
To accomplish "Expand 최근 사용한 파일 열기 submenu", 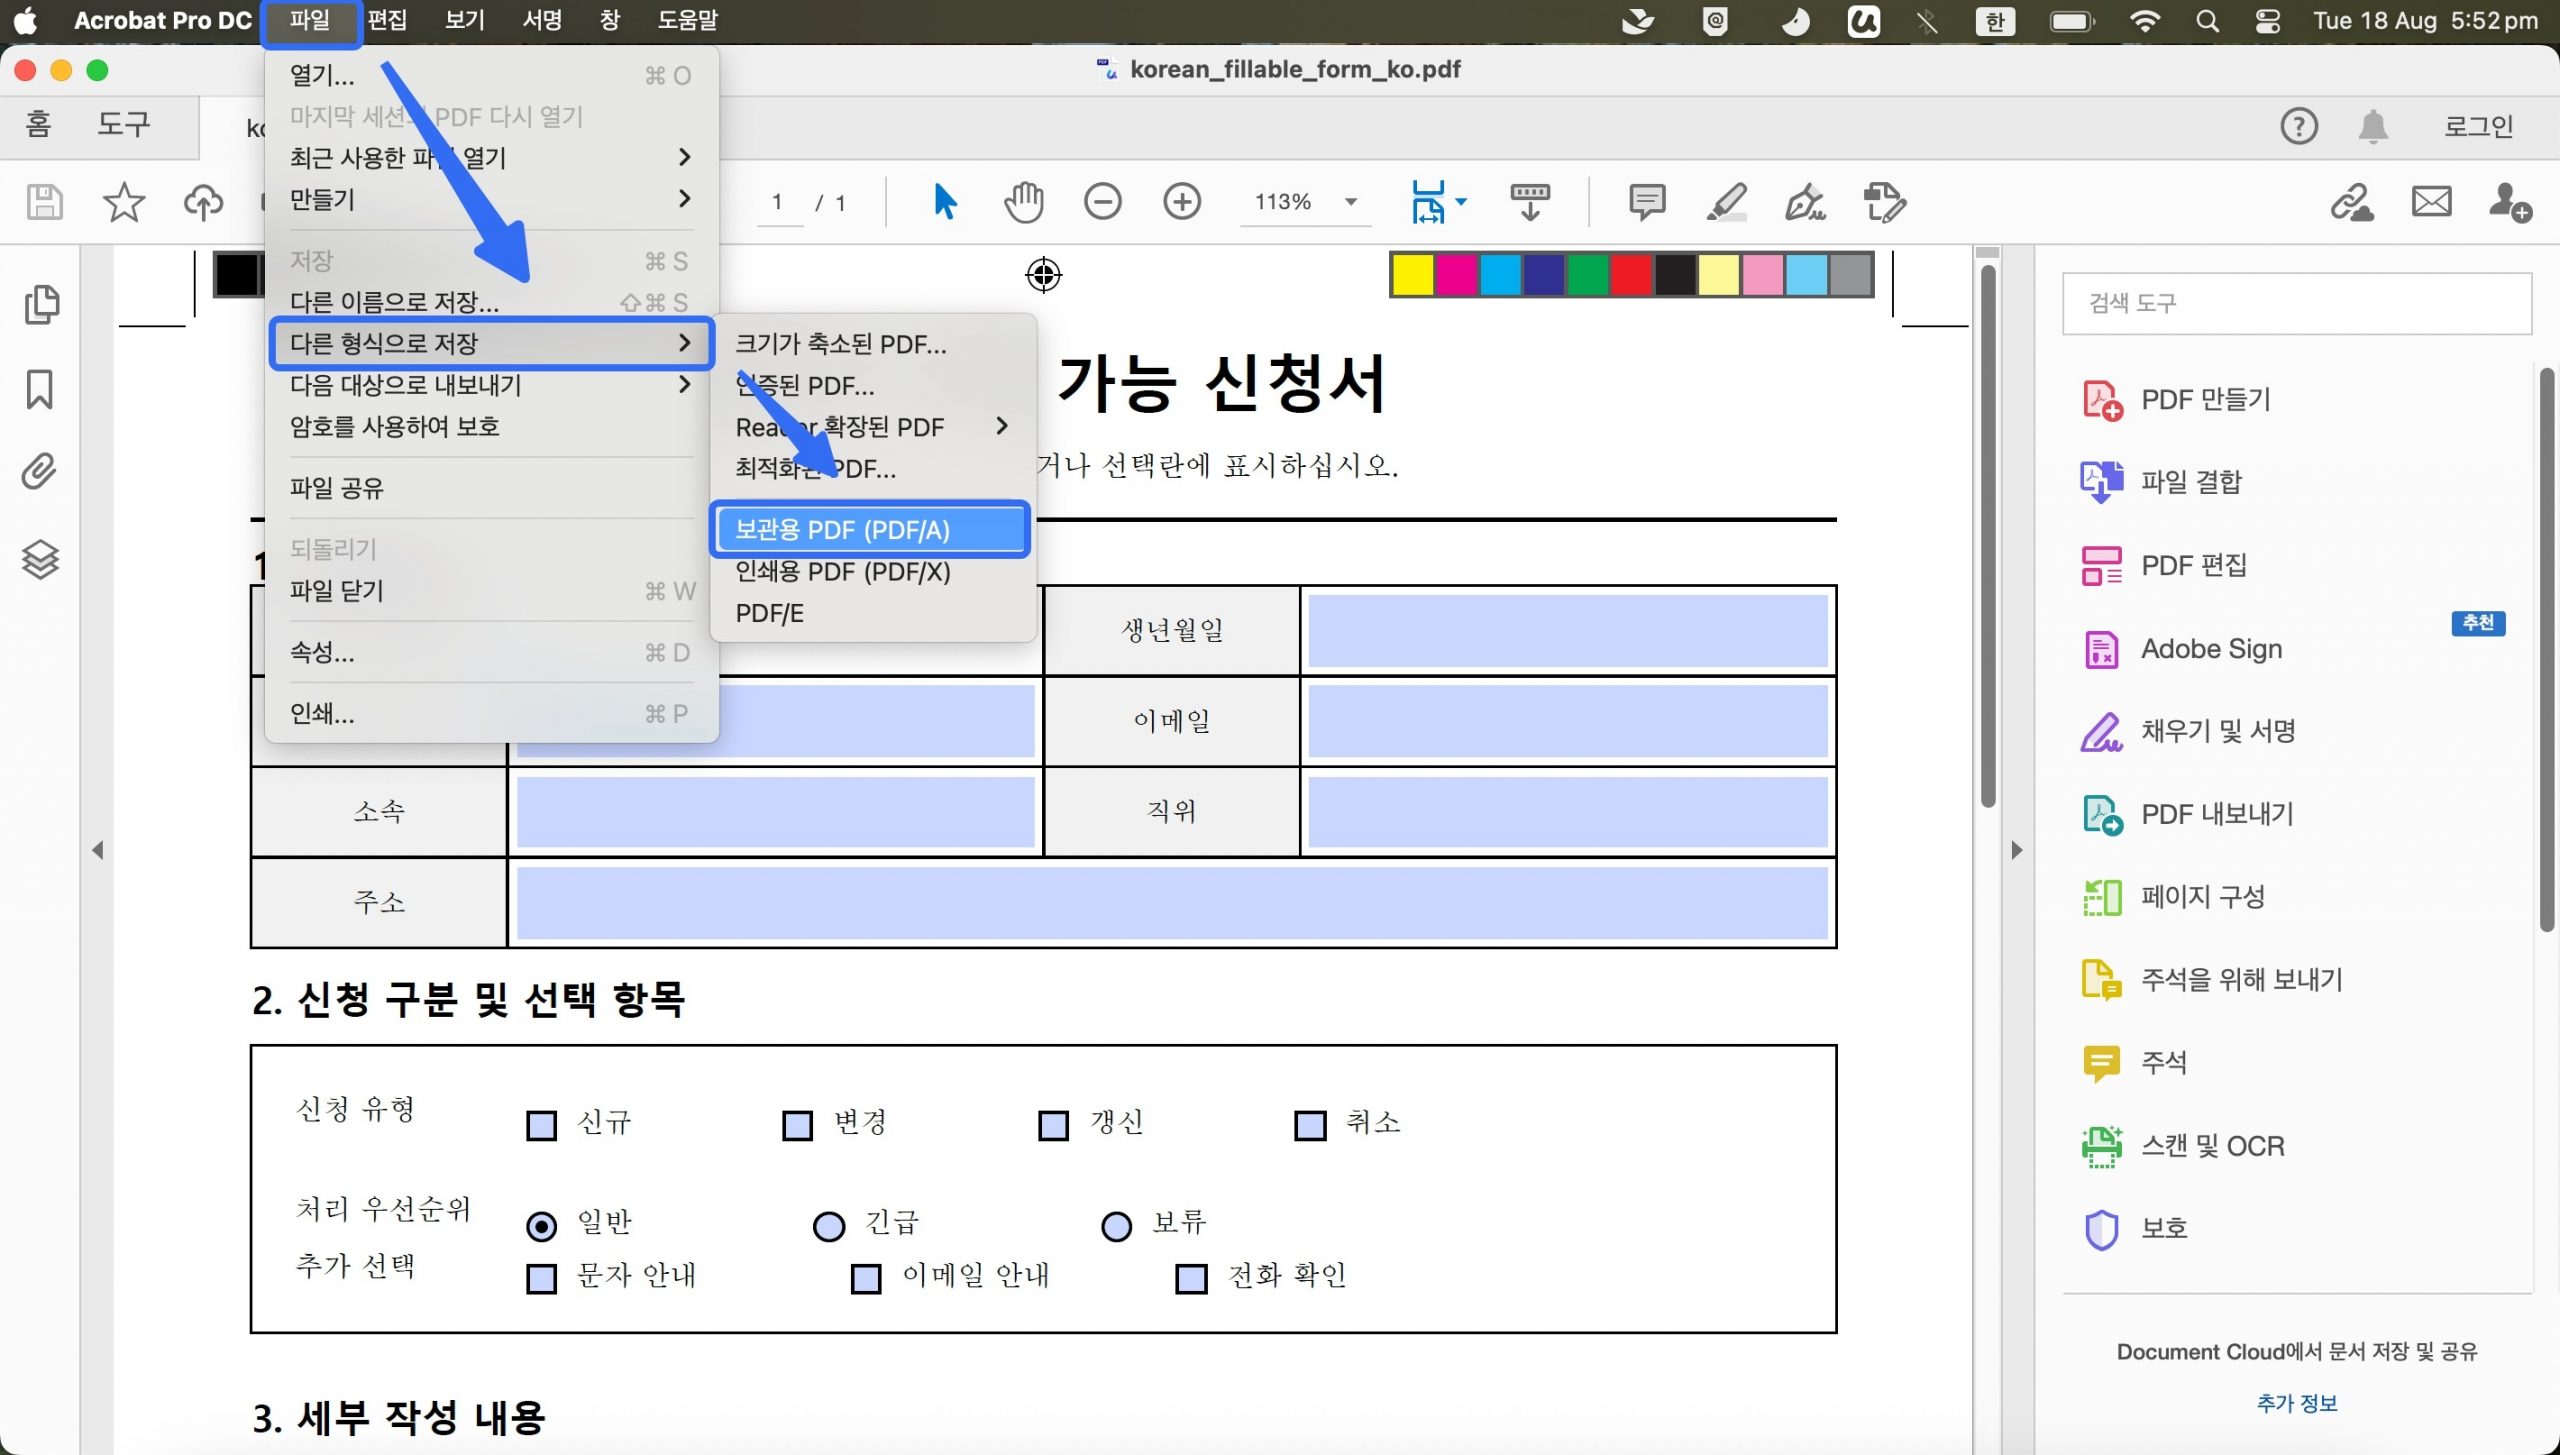I will 490,158.
